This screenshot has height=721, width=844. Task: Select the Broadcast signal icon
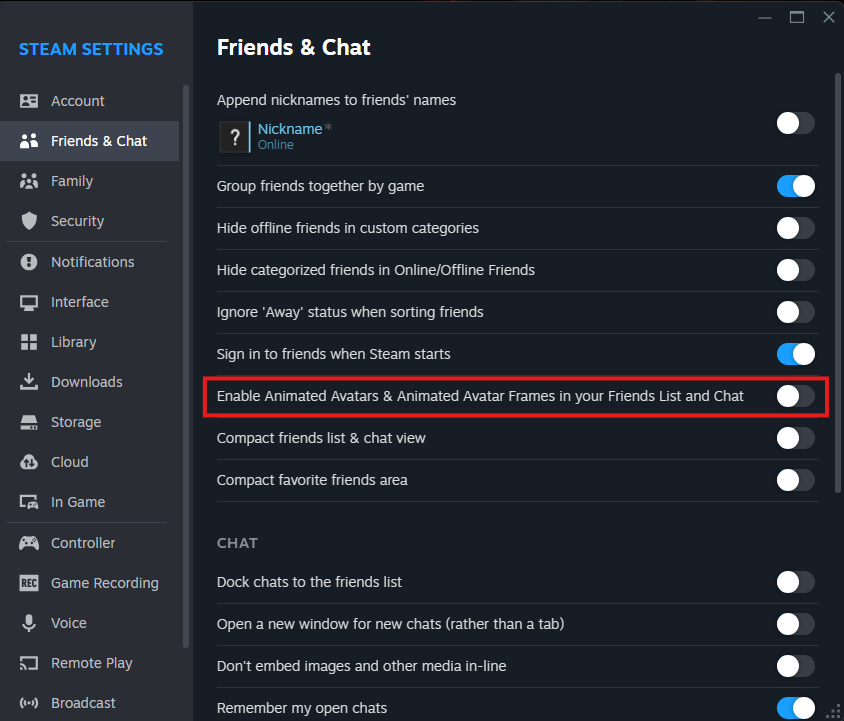coord(29,703)
